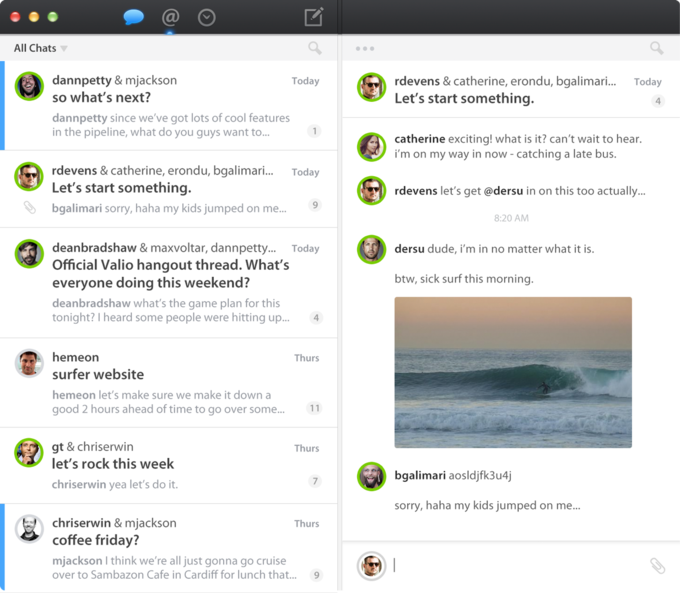Click the conversation title 'Let's start something.' header

click(x=464, y=99)
